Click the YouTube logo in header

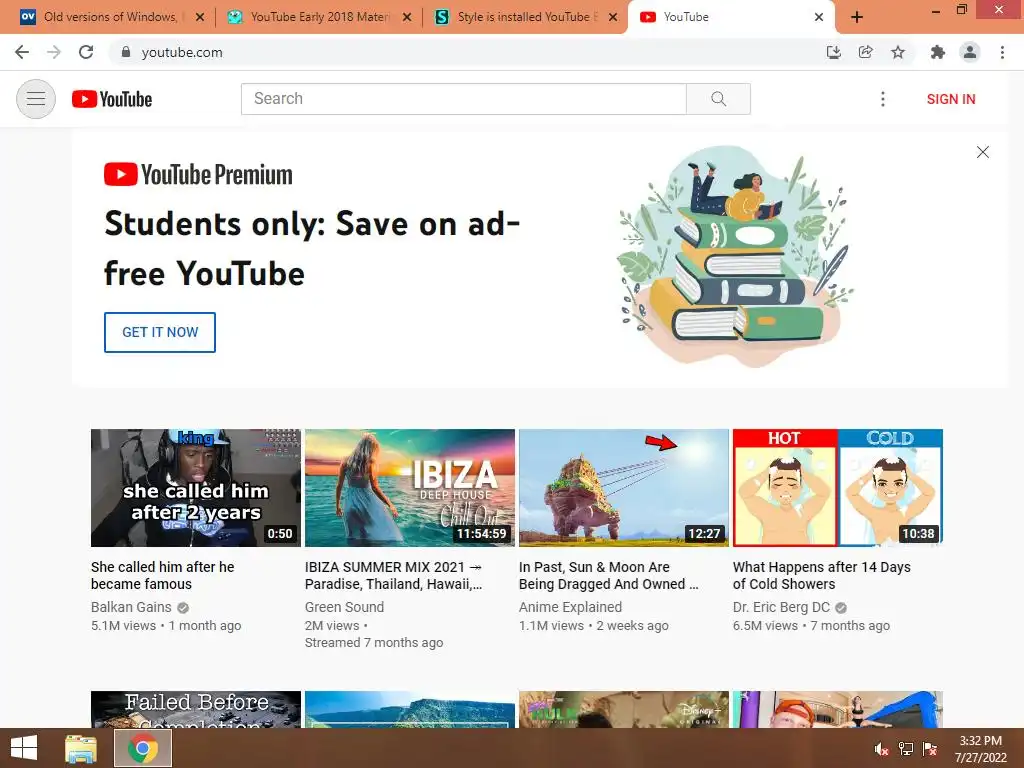pyautogui.click(x=112, y=99)
